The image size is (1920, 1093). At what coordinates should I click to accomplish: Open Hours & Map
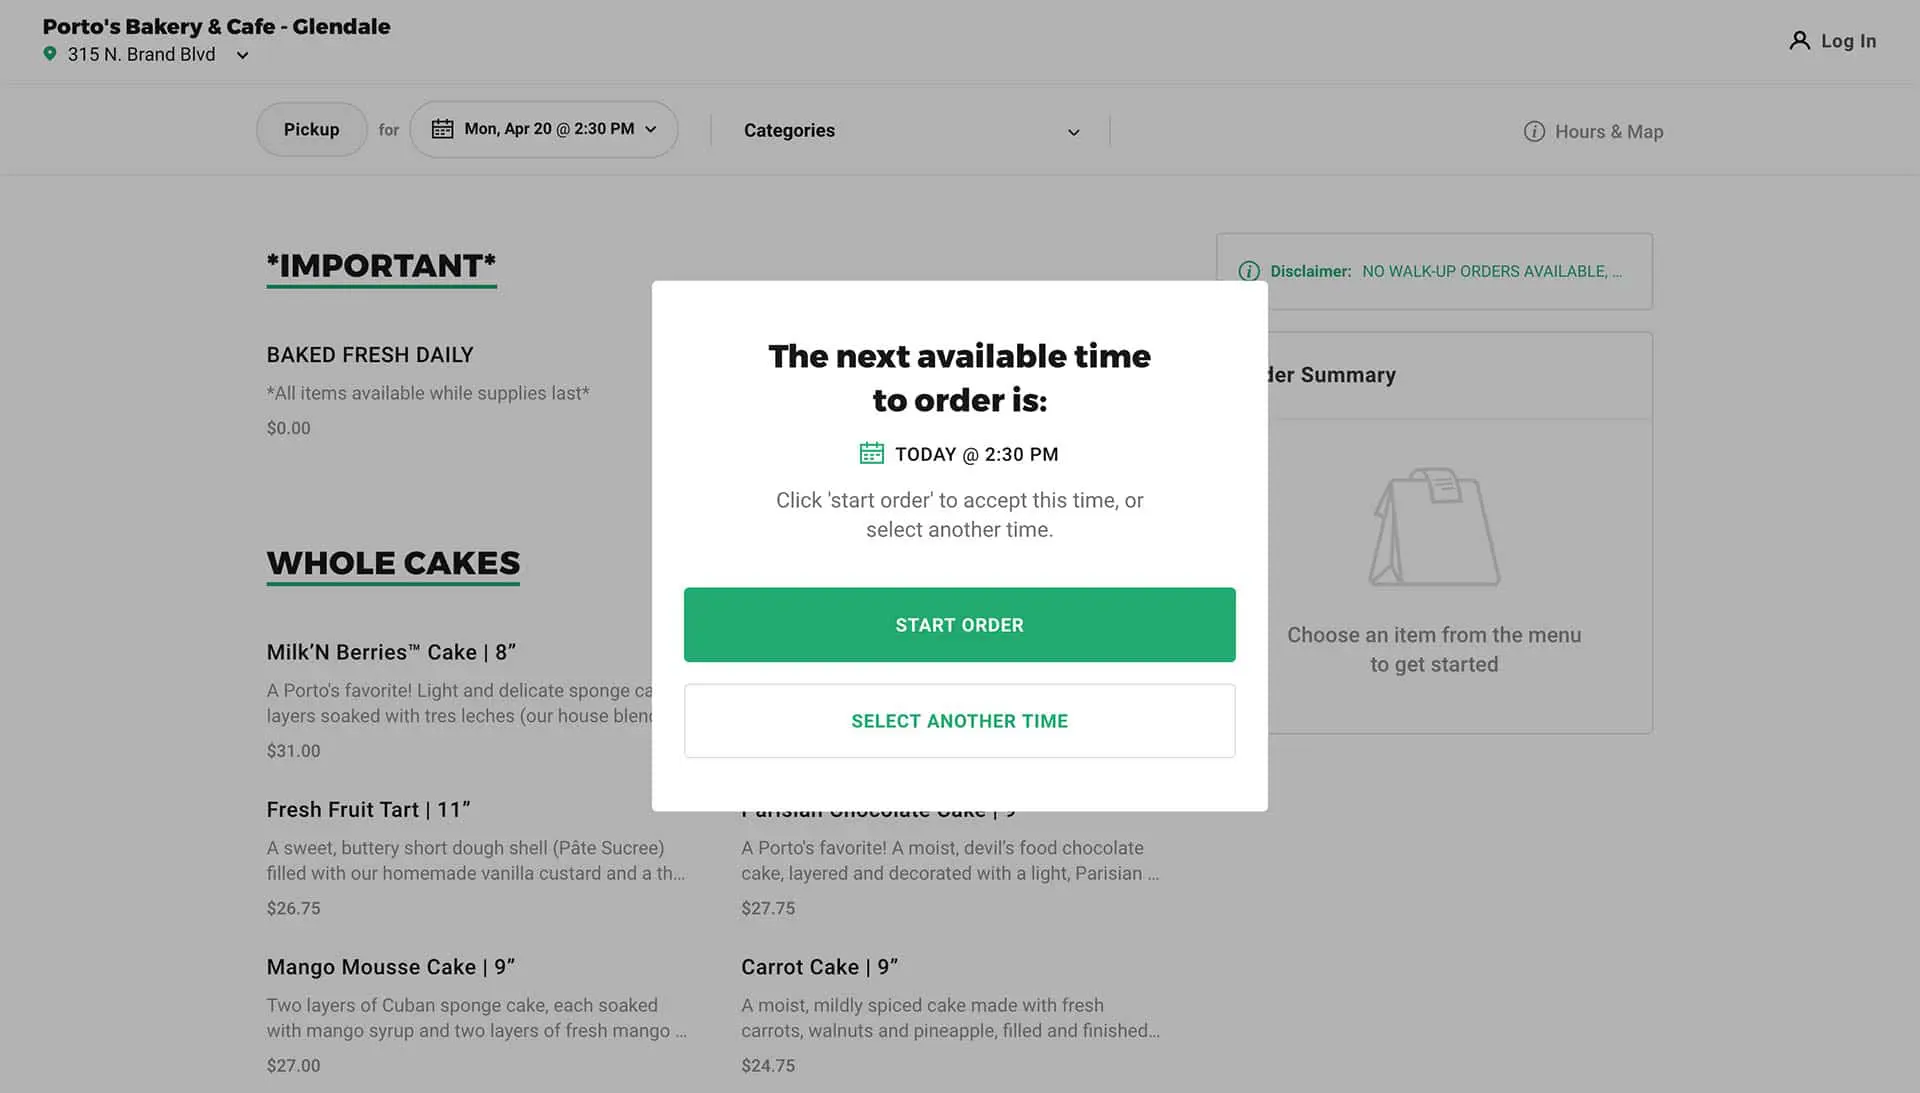coord(1608,131)
